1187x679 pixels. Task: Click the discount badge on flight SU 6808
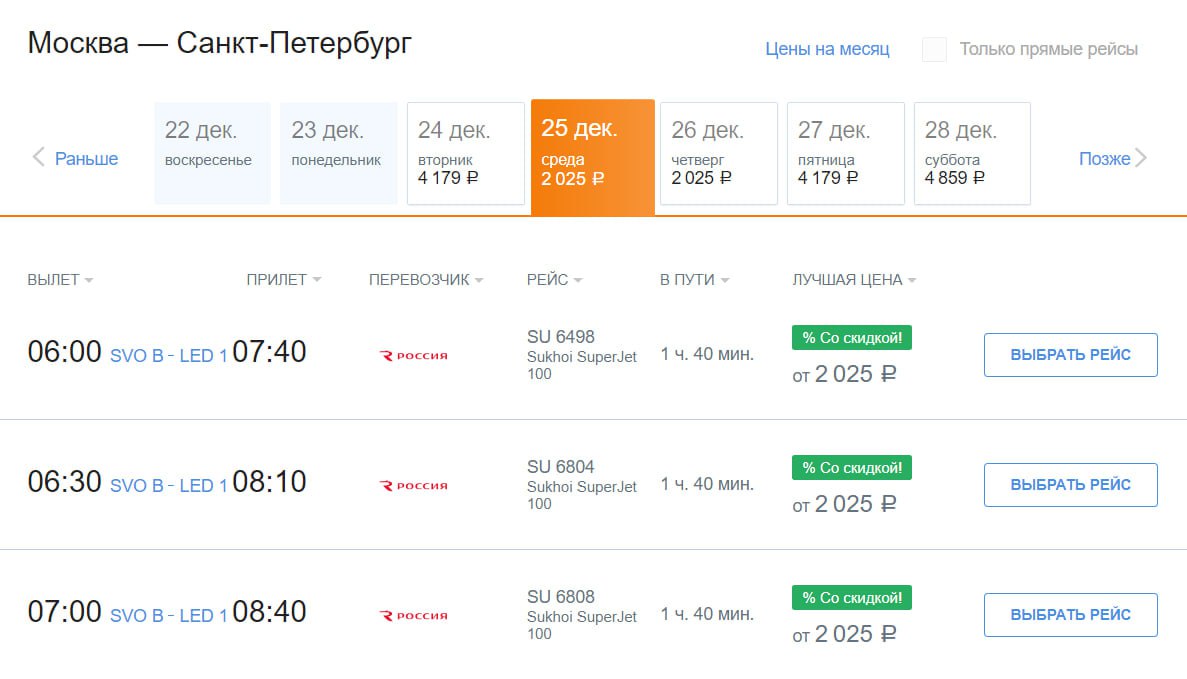click(851, 598)
